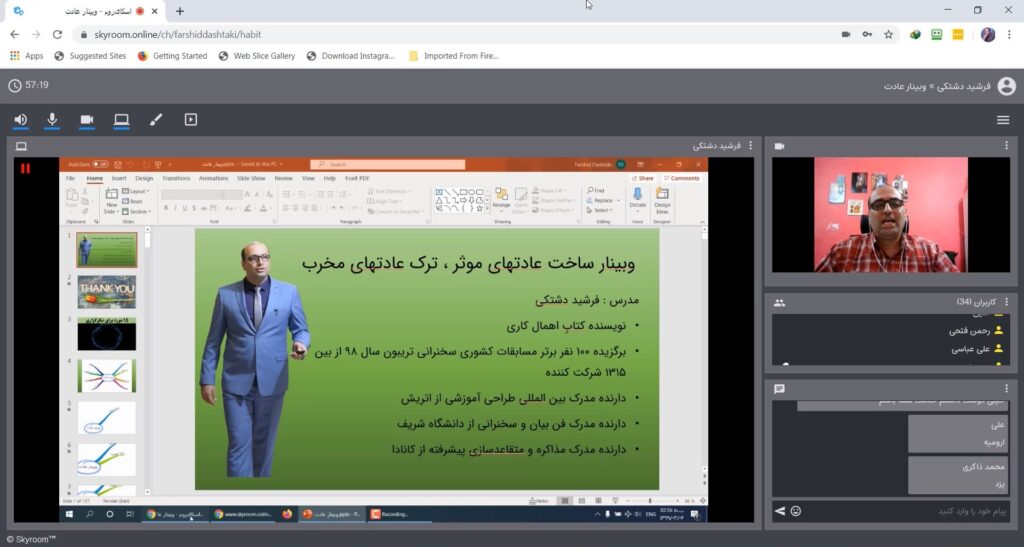Image resolution: width=1024 pixels, height=547 pixels.
Task: Select slide 4 mind map thumbnail
Action: pos(106,375)
